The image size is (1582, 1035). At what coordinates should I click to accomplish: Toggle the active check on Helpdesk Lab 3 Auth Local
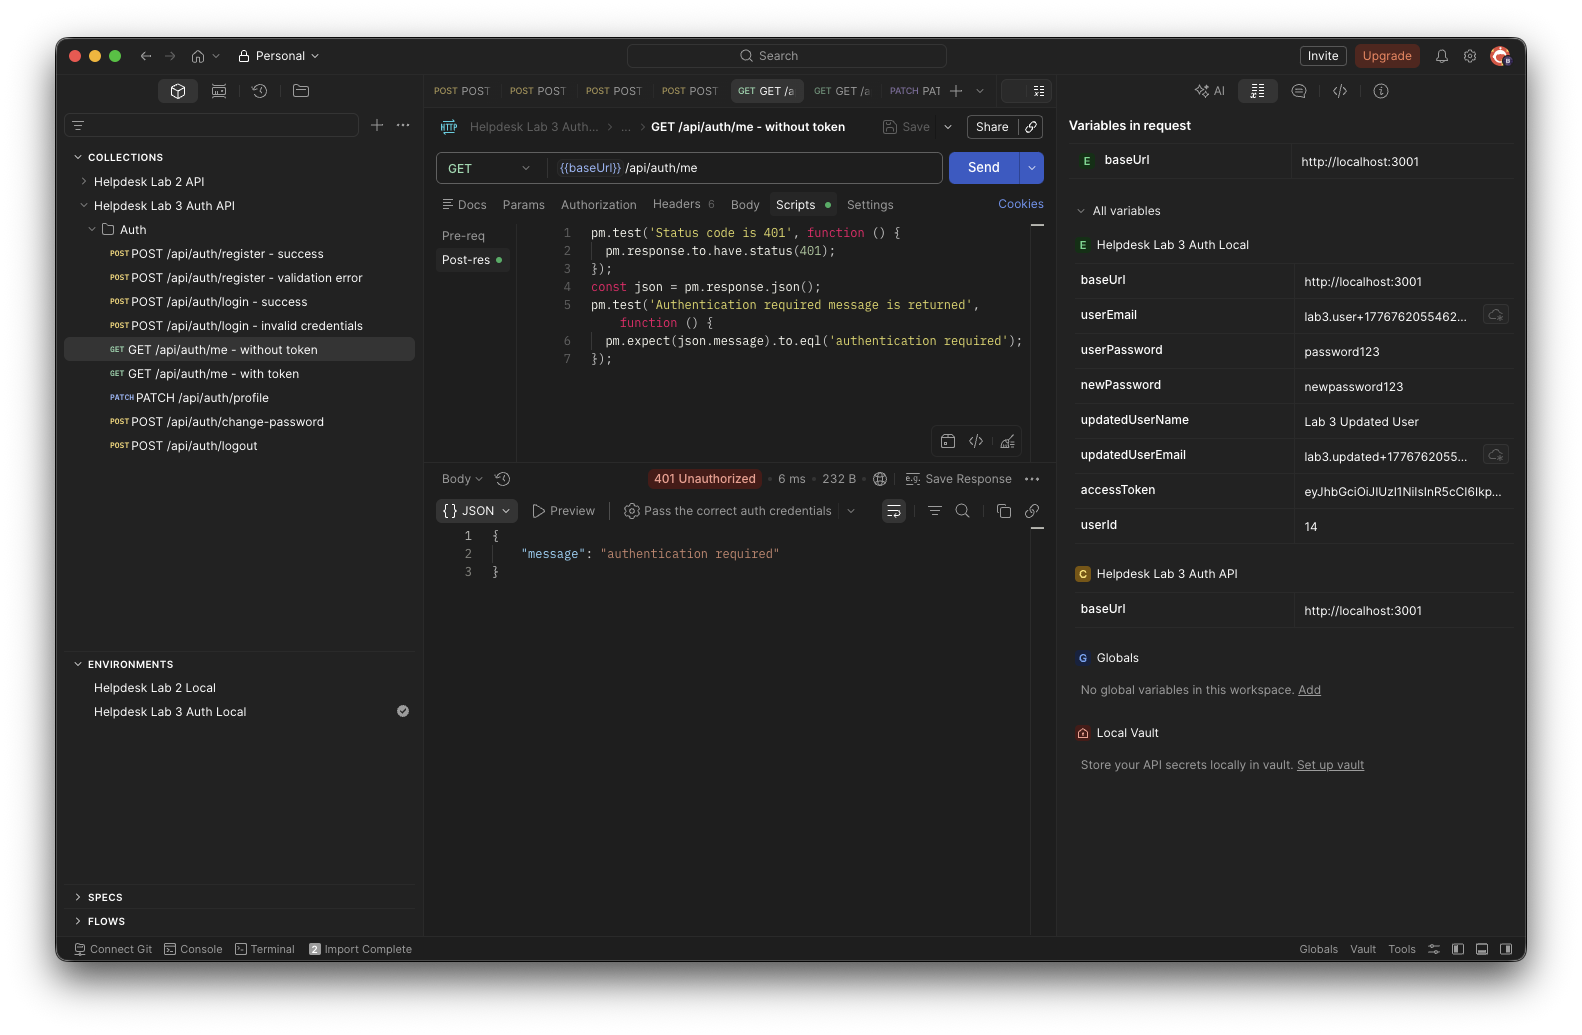click(x=403, y=711)
